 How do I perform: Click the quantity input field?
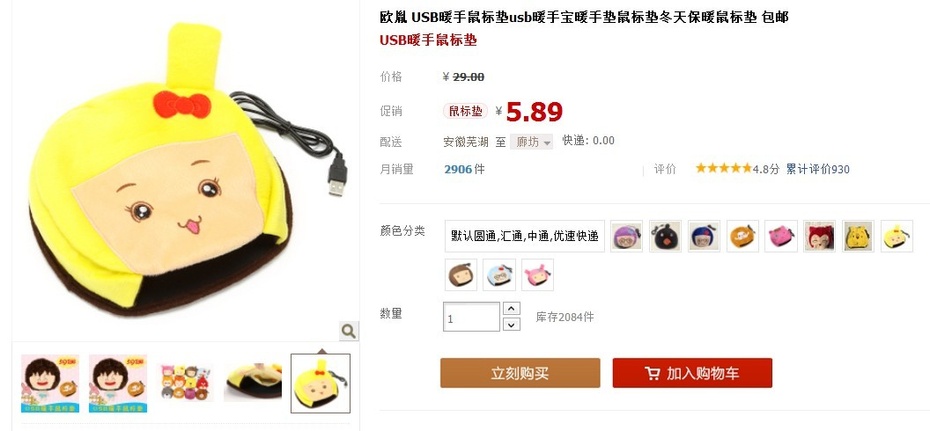coord(472,317)
